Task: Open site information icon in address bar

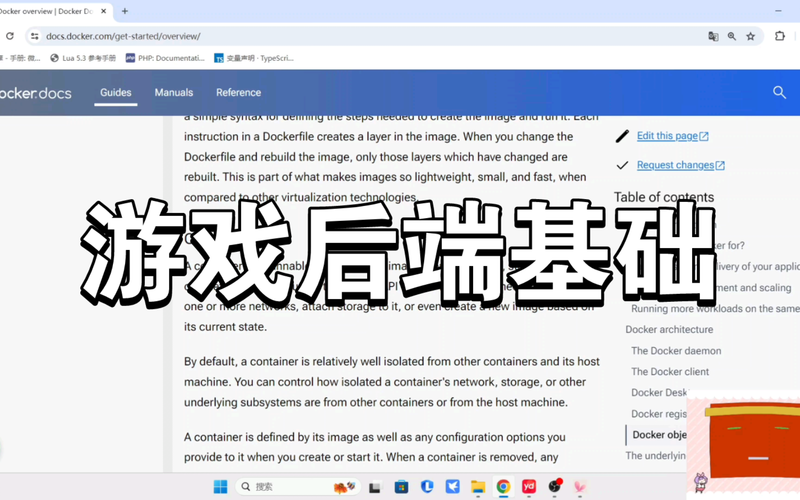Action: click(34, 36)
